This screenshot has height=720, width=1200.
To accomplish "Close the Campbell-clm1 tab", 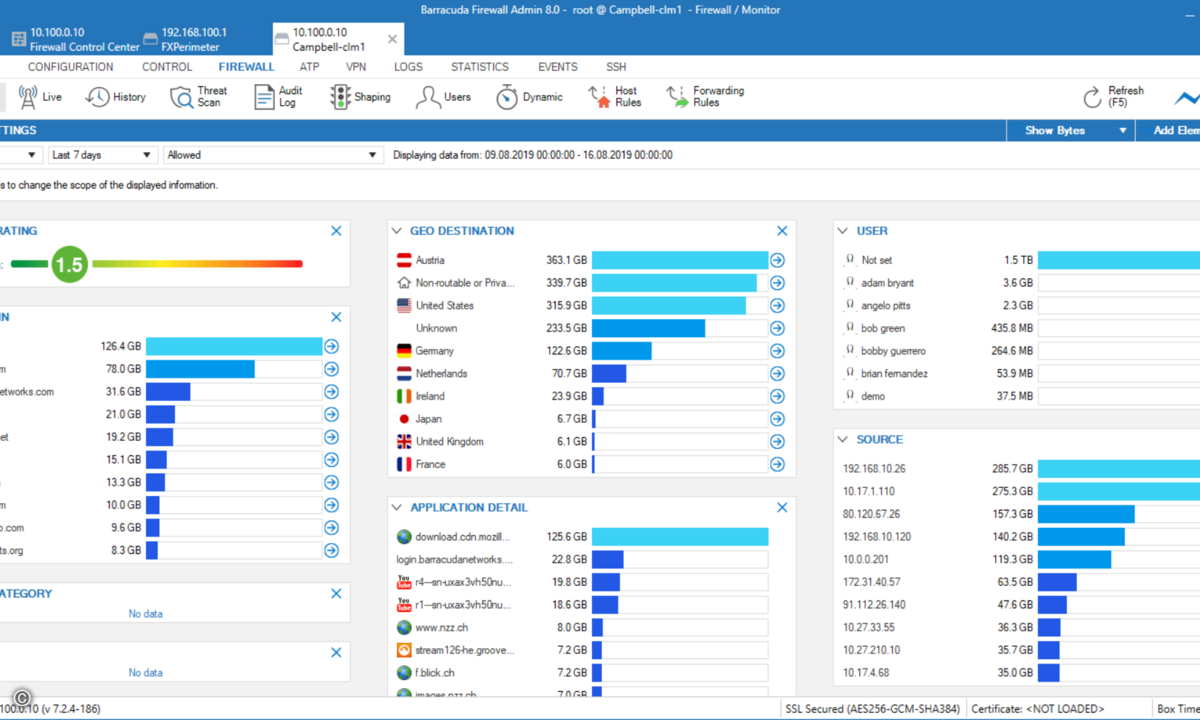I will [x=392, y=40].
